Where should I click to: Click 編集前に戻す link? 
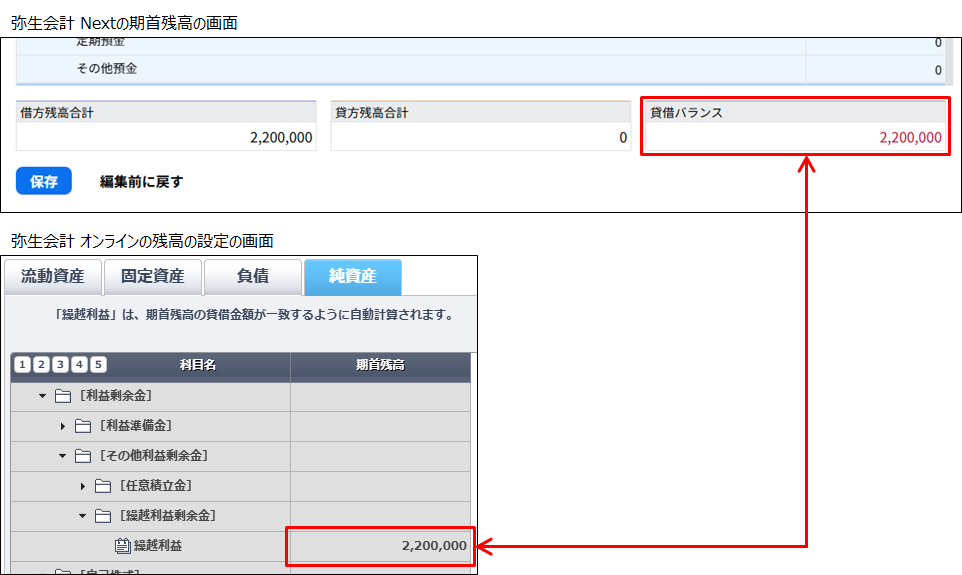click(141, 182)
